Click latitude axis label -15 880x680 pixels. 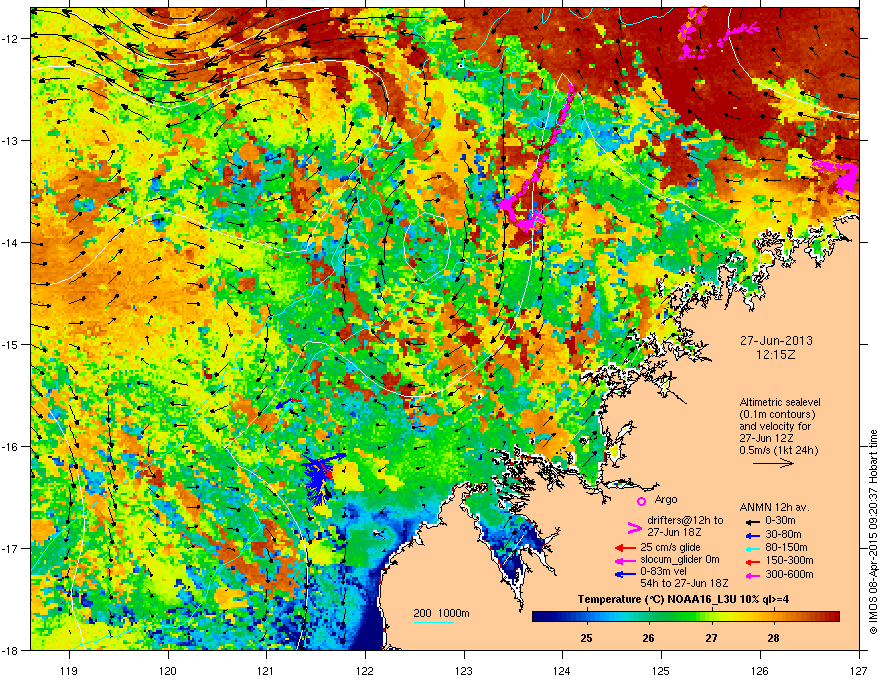pos(11,345)
